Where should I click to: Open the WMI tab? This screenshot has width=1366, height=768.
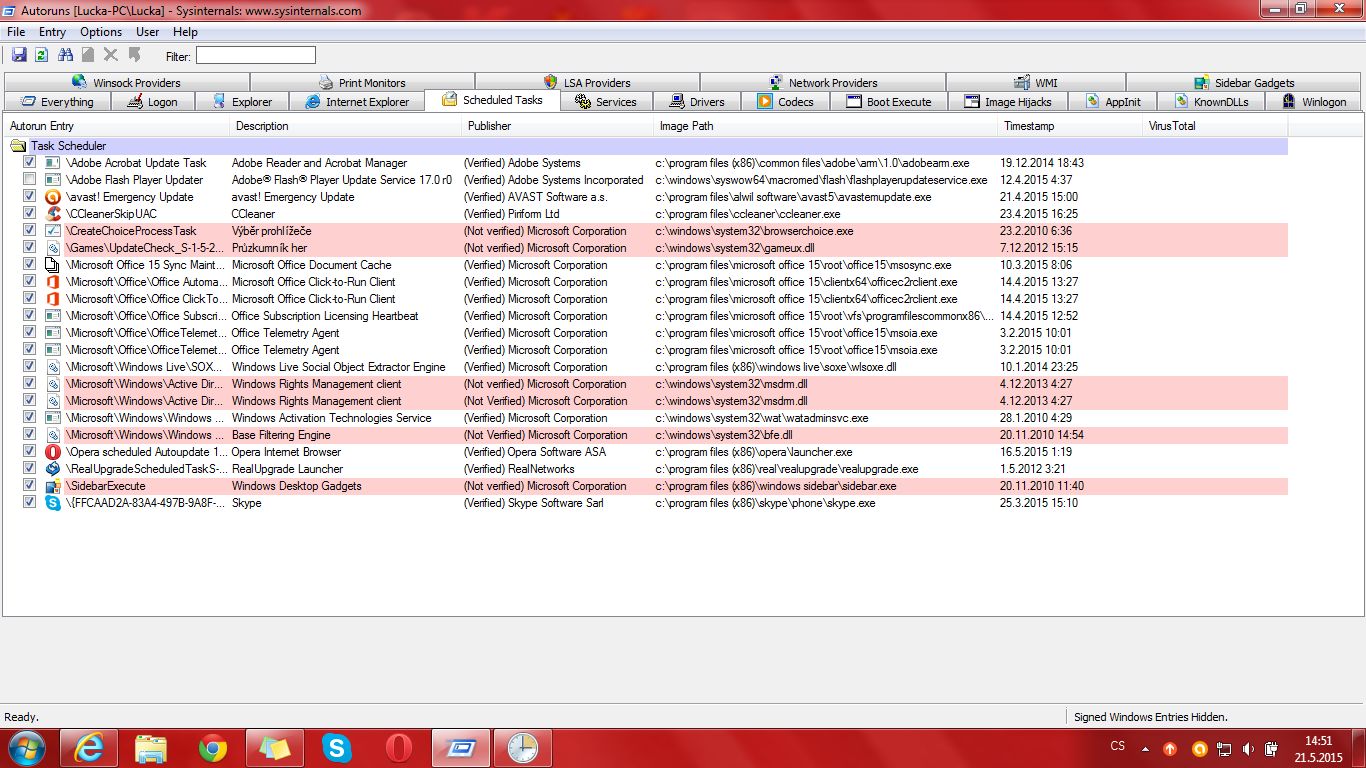click(1035, 82)
